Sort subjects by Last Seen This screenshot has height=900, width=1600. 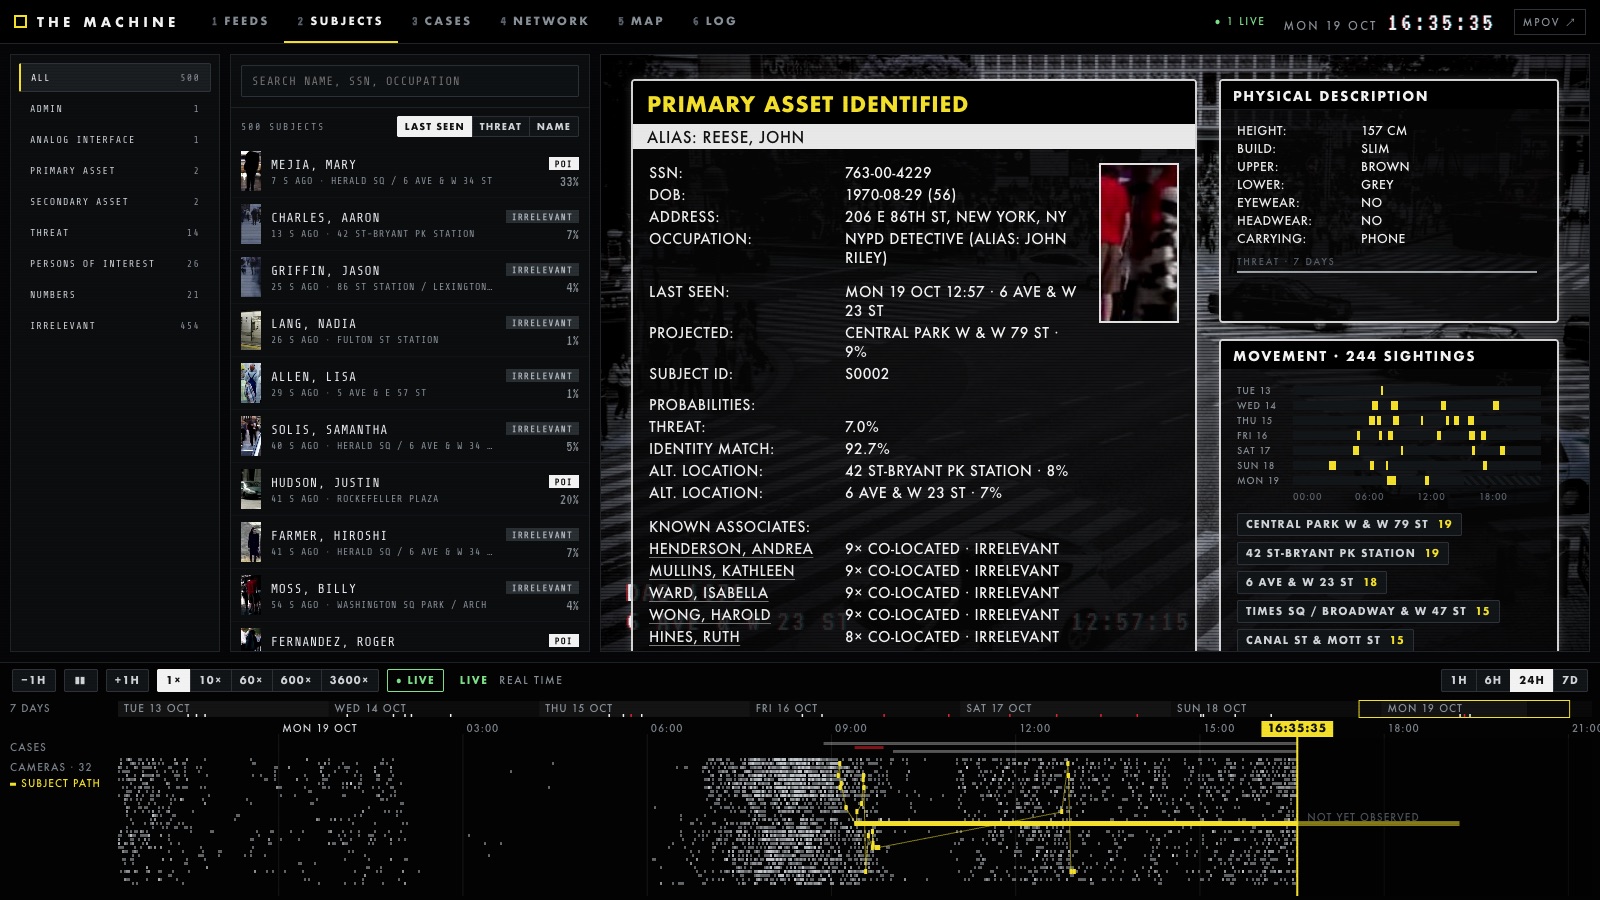tap(434, 127)
